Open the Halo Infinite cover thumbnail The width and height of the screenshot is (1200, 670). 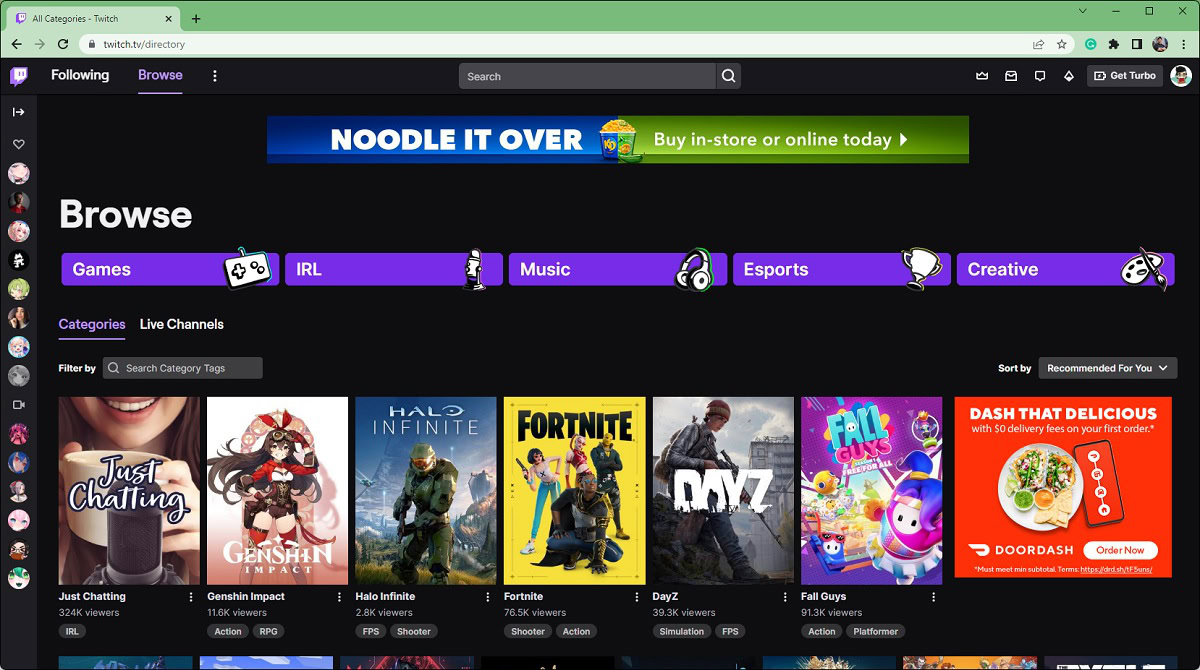click(426, 490)
